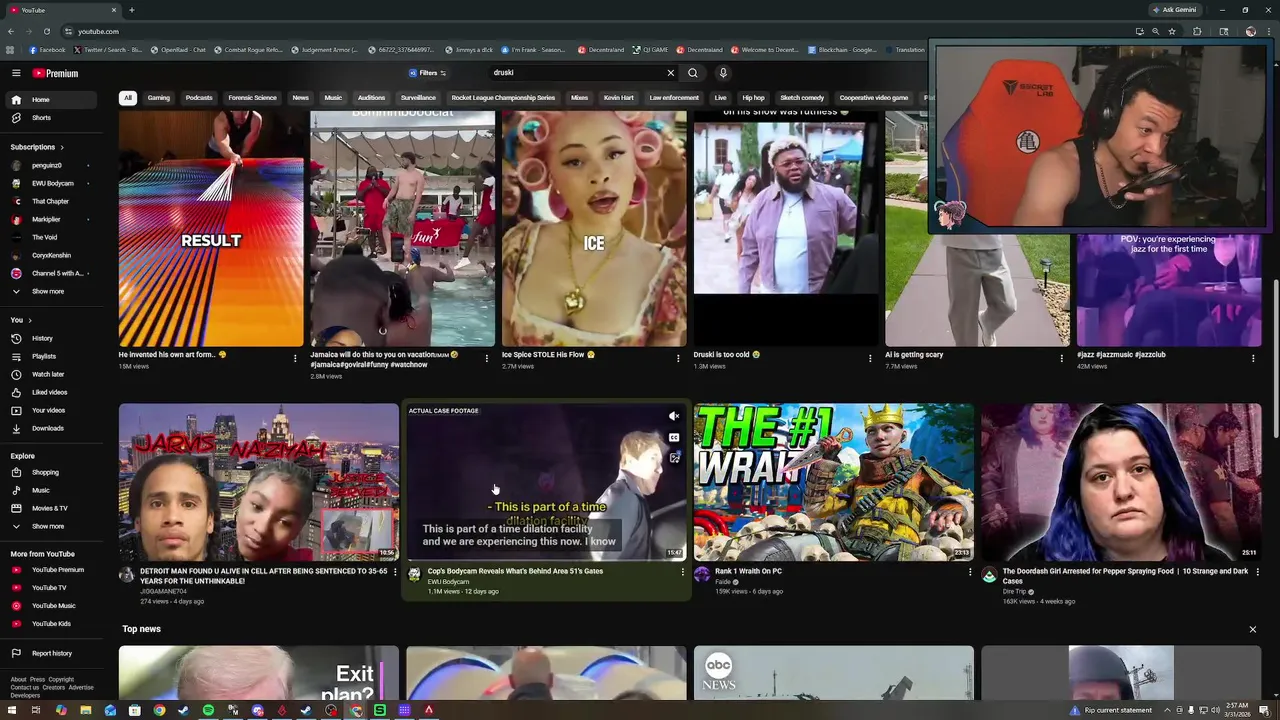1280x720 pixels.
Task: Open options menu for Druski is too cold
Action: pos(870,358)
